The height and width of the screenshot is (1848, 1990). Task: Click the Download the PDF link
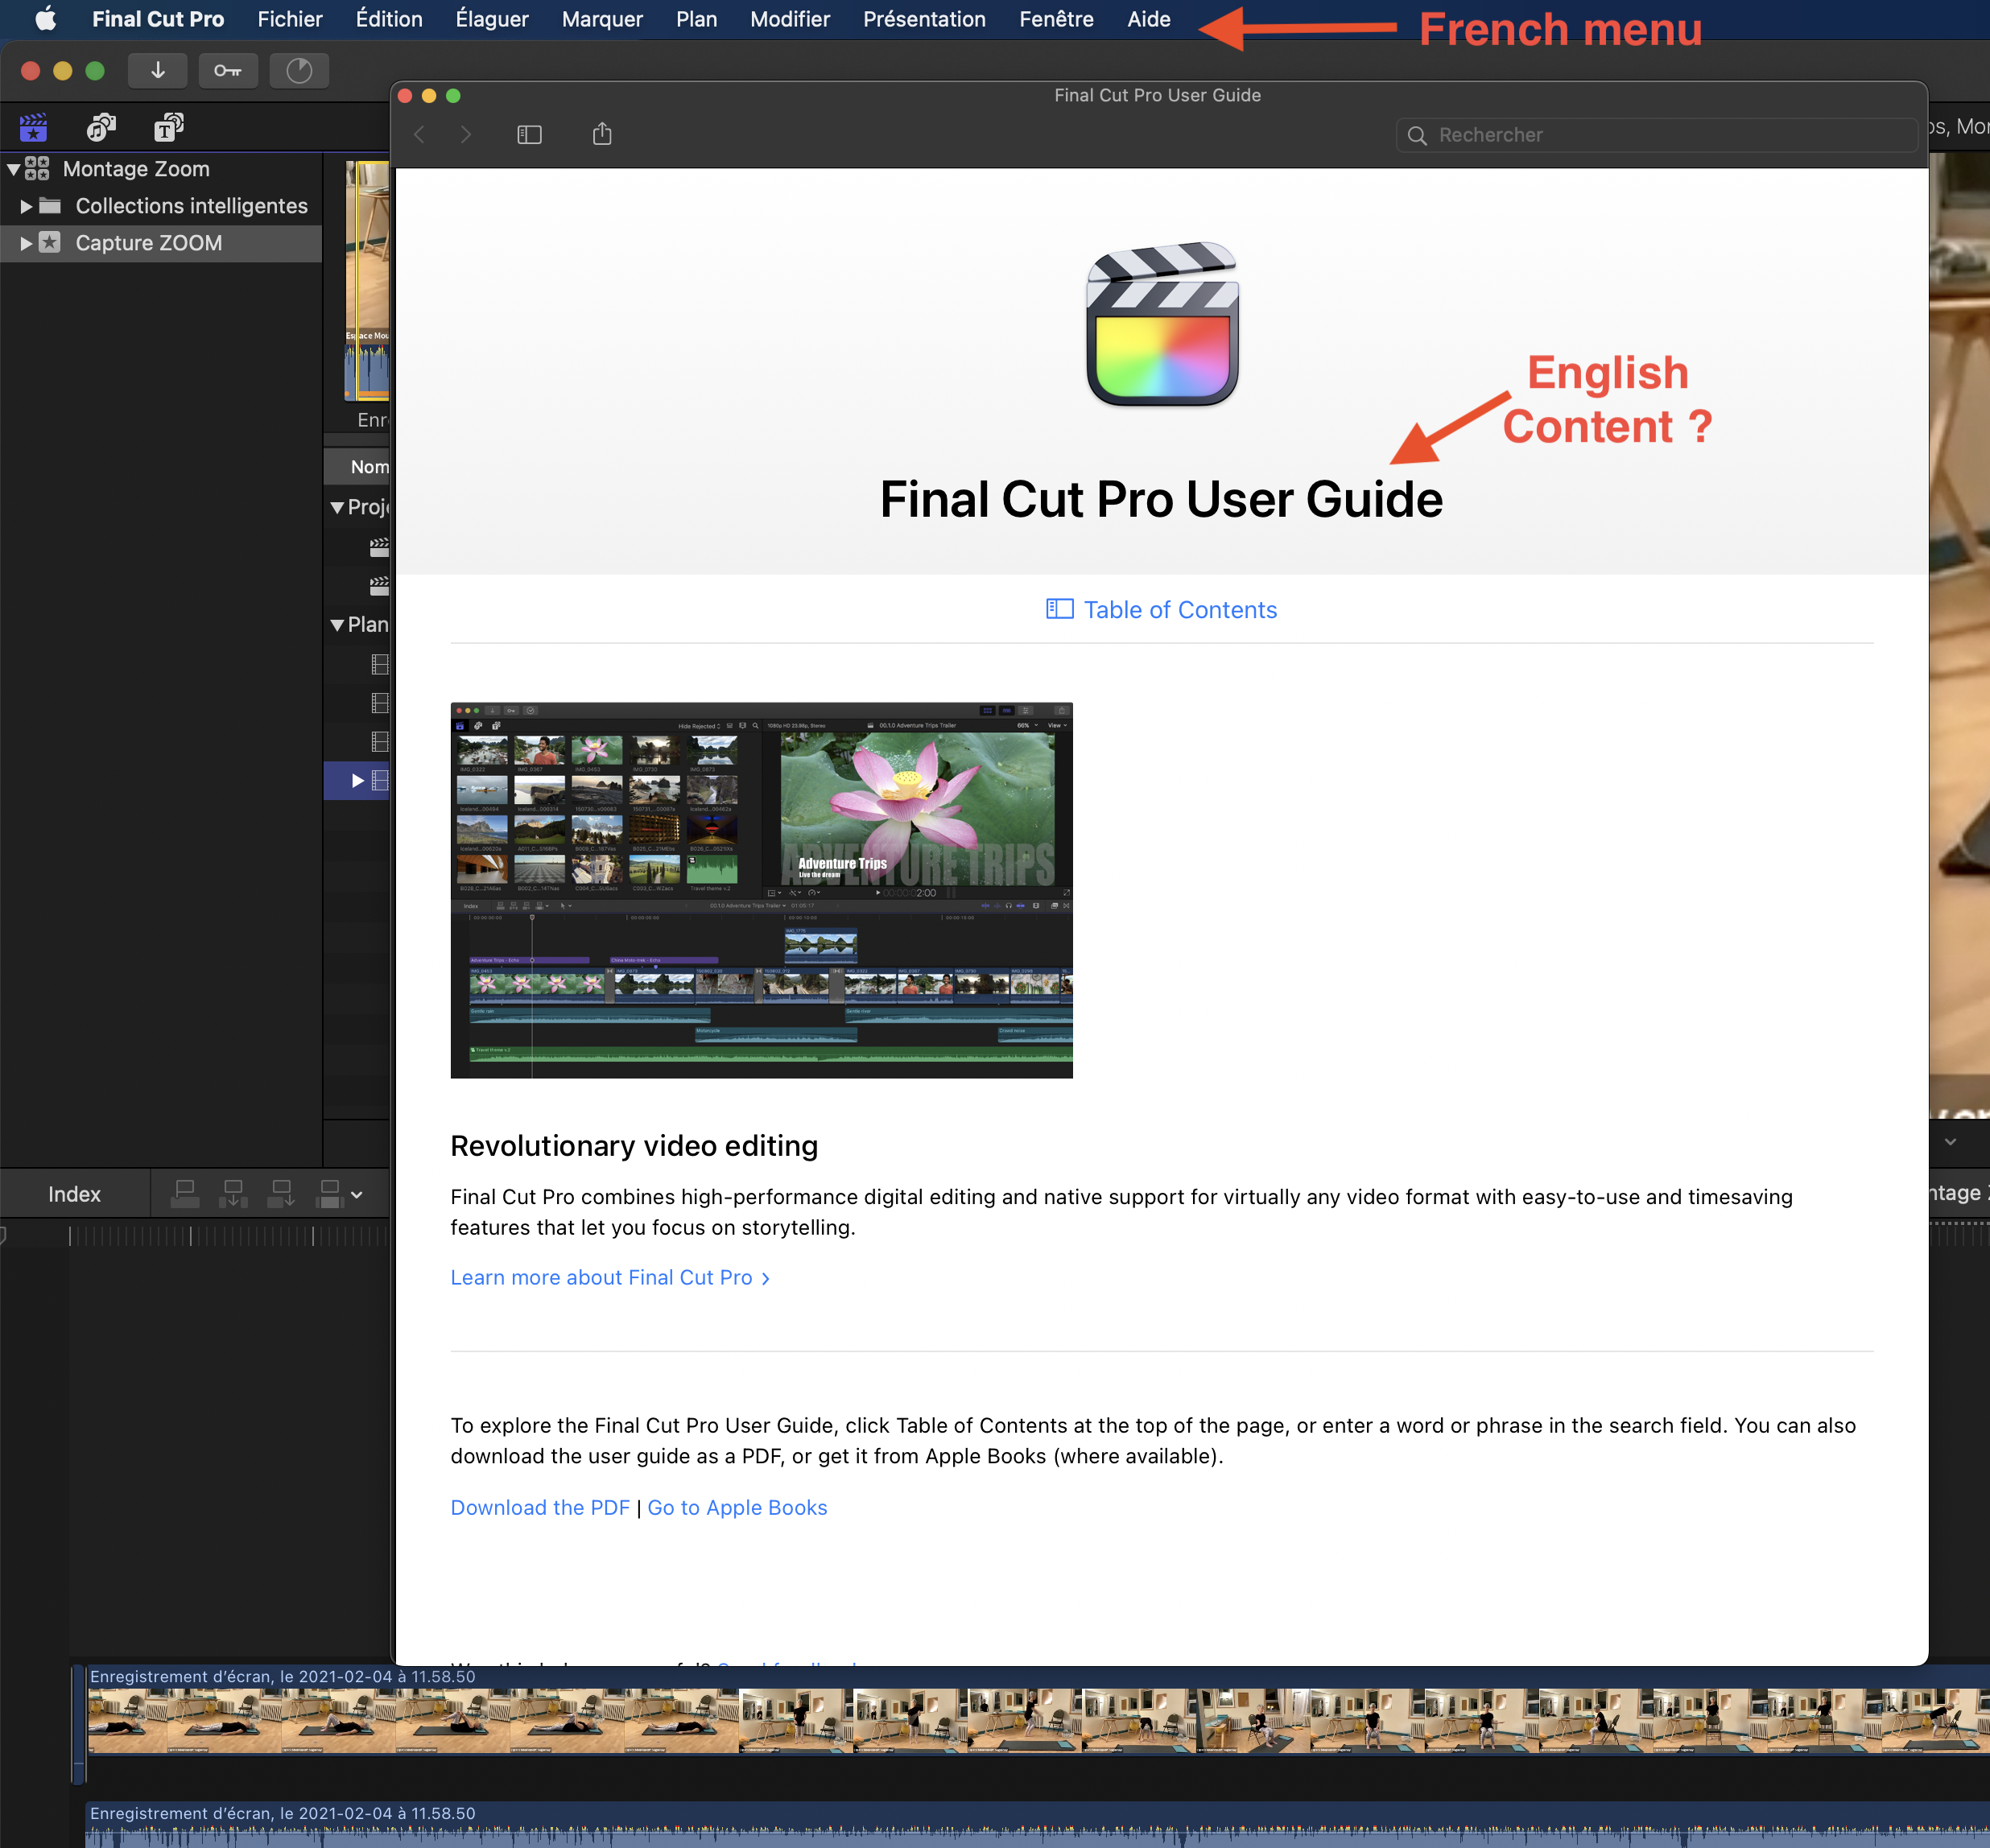click(539, 1507)
